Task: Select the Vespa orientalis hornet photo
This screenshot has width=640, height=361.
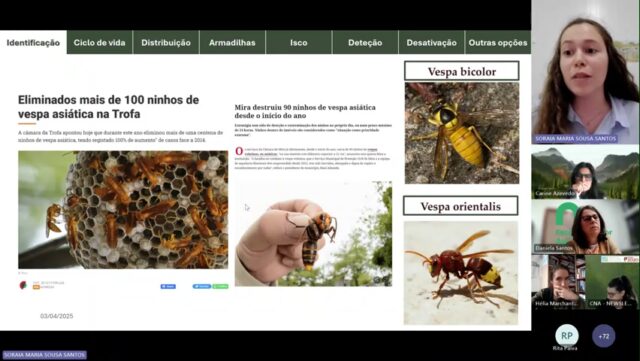Action: coord(461,273)
